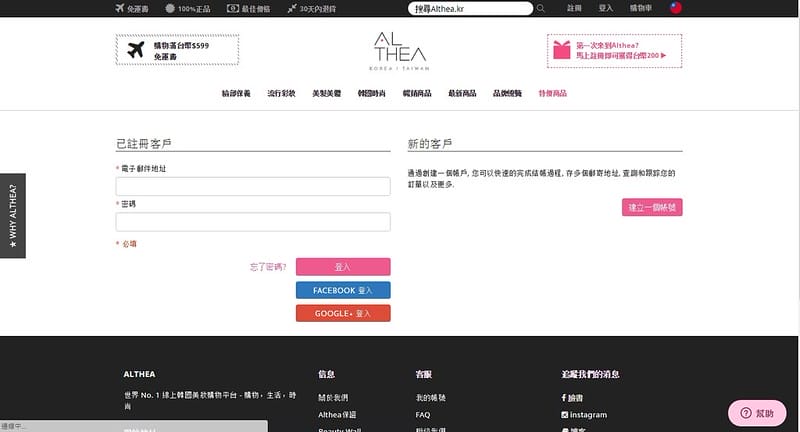
Task: Click the pink gift box icon
Action: point(562,50)
